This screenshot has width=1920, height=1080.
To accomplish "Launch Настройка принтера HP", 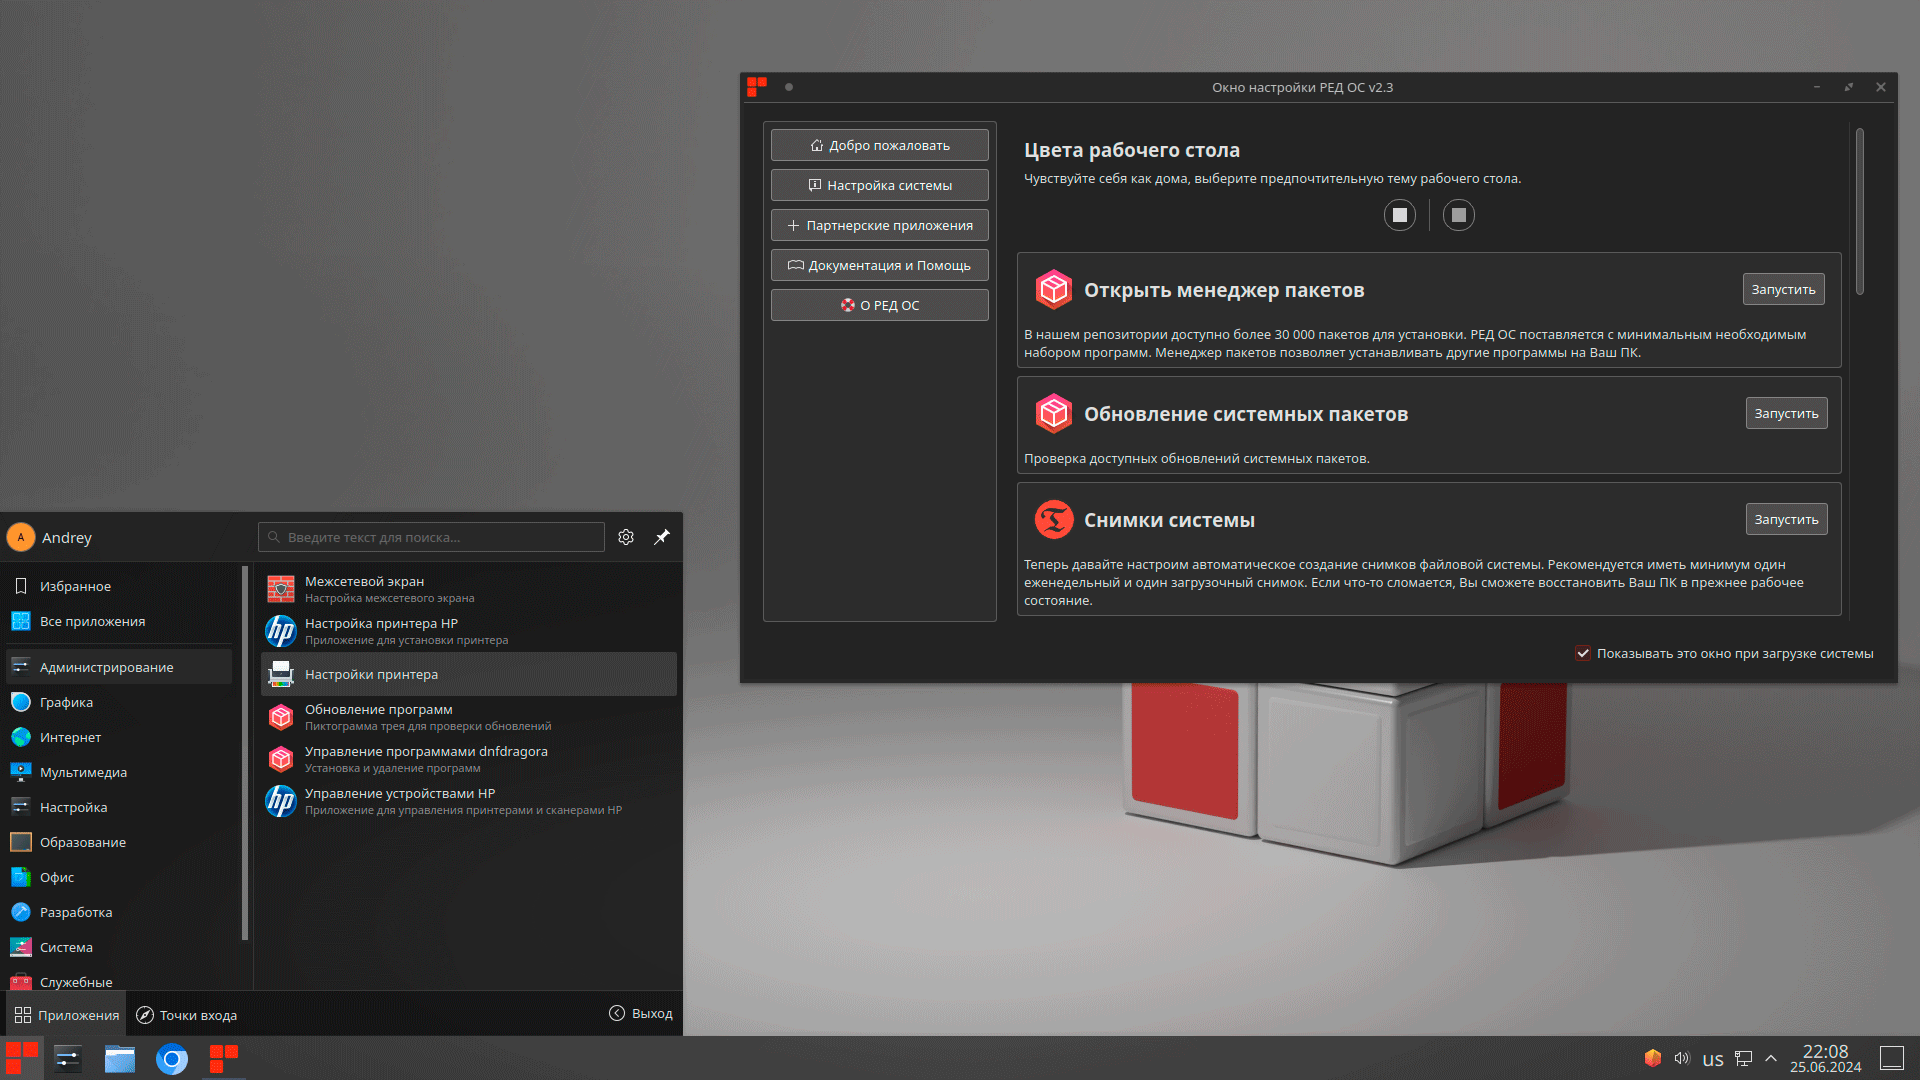I will pyautogui.click(x=381, y=631).
